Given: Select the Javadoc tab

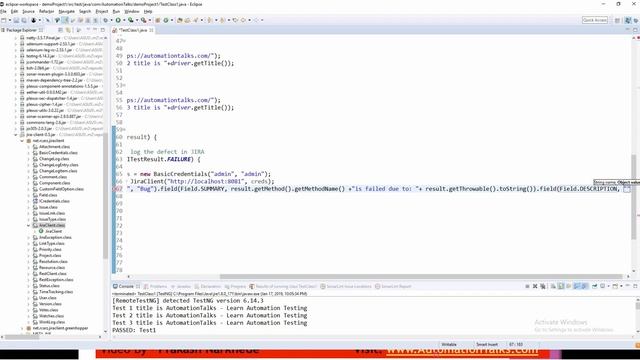Looking at the screenshot, I should pos(181,287).
